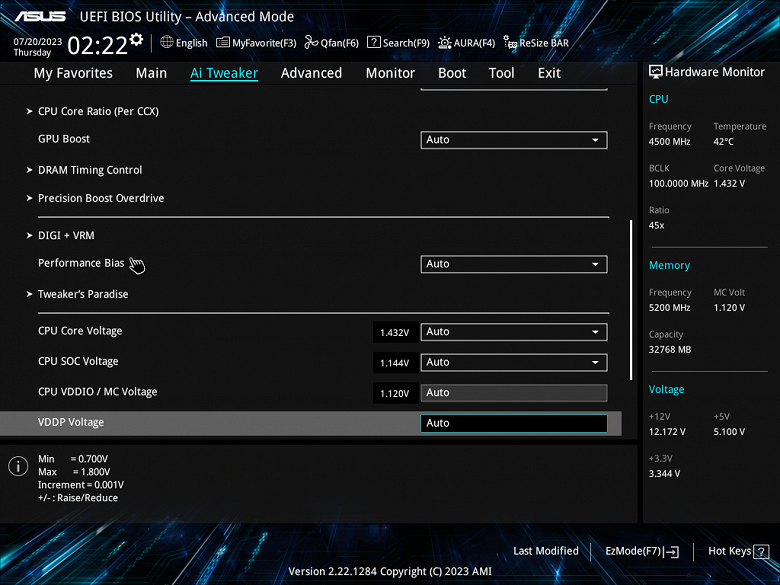This screenshot has height=585, width=780.
Task: Click the 32768 MB capacity value
Action: 670,349
